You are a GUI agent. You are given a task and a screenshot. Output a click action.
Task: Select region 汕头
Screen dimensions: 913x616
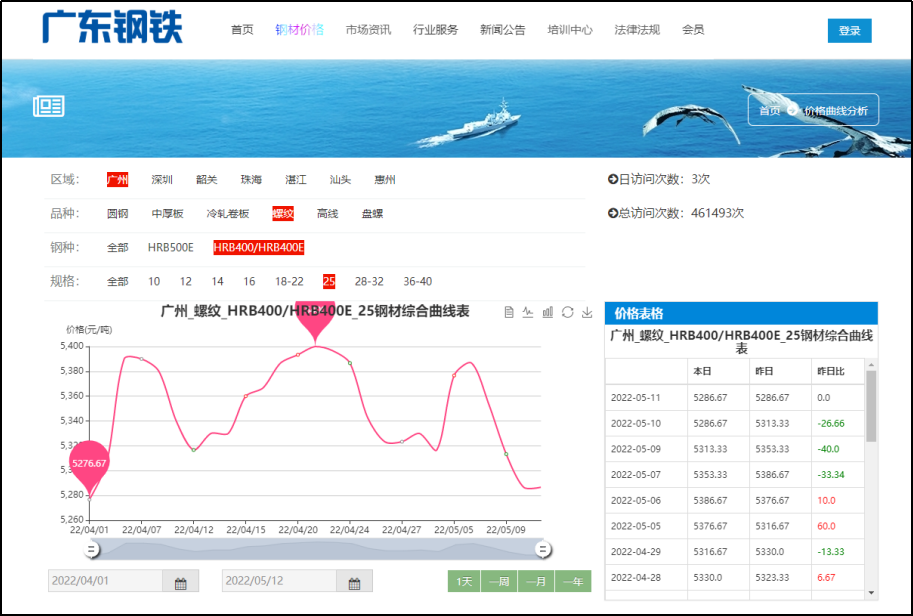(x=340, y=179)
